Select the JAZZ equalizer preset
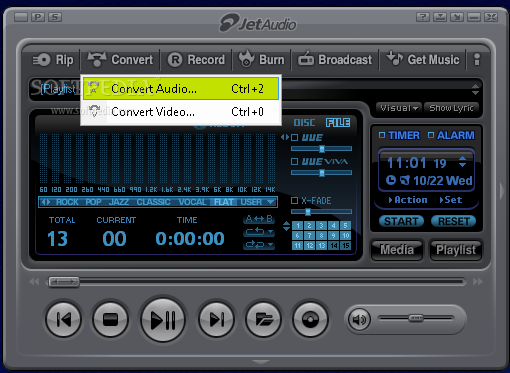 click(119, 202)
